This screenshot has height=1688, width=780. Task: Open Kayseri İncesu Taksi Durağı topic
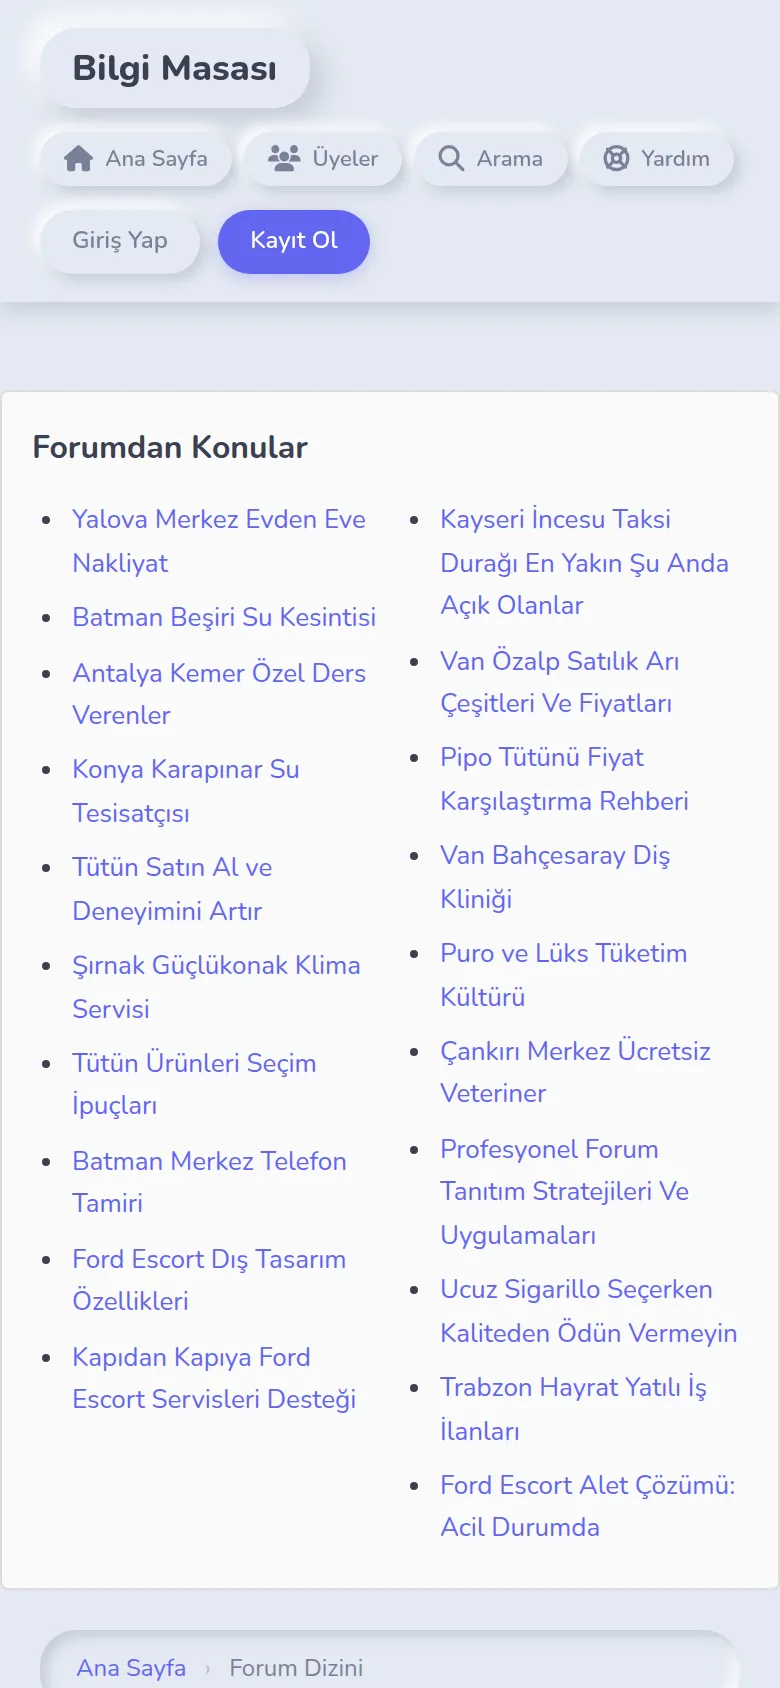click(x=584, y=562)
